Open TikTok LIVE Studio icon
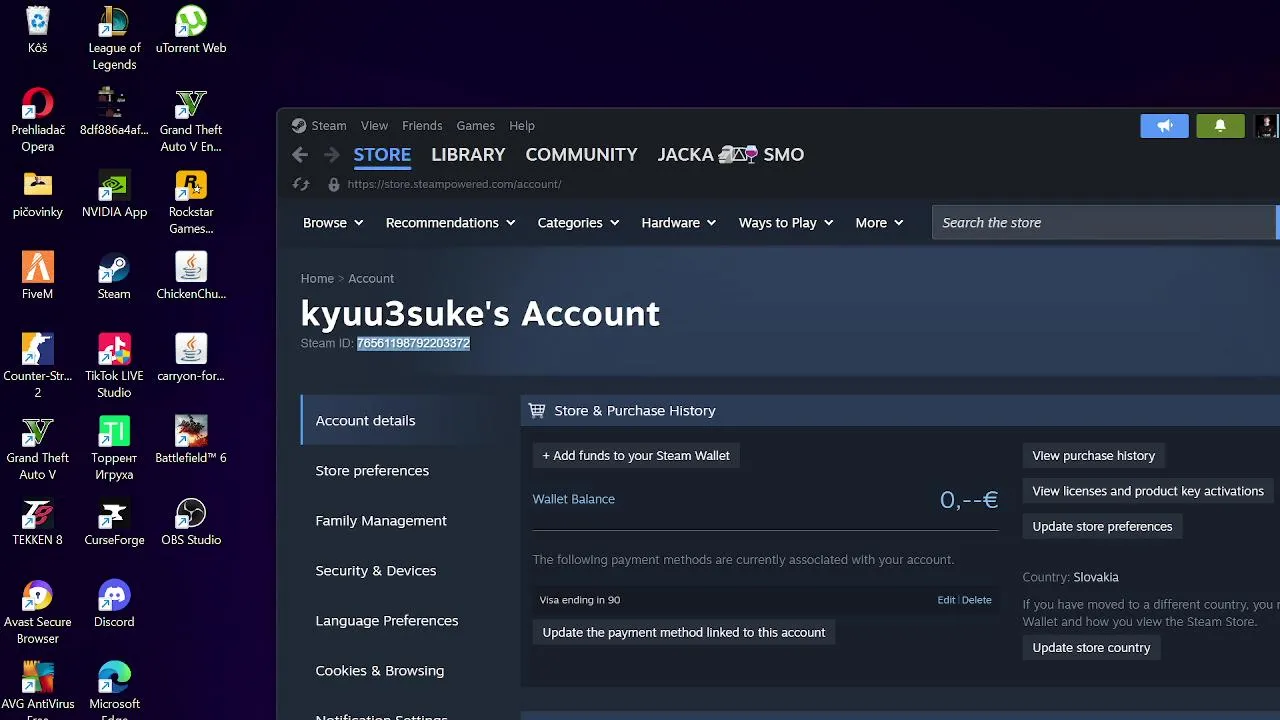The height and width of the screenshot is (720, 1280). pos(114,366)
